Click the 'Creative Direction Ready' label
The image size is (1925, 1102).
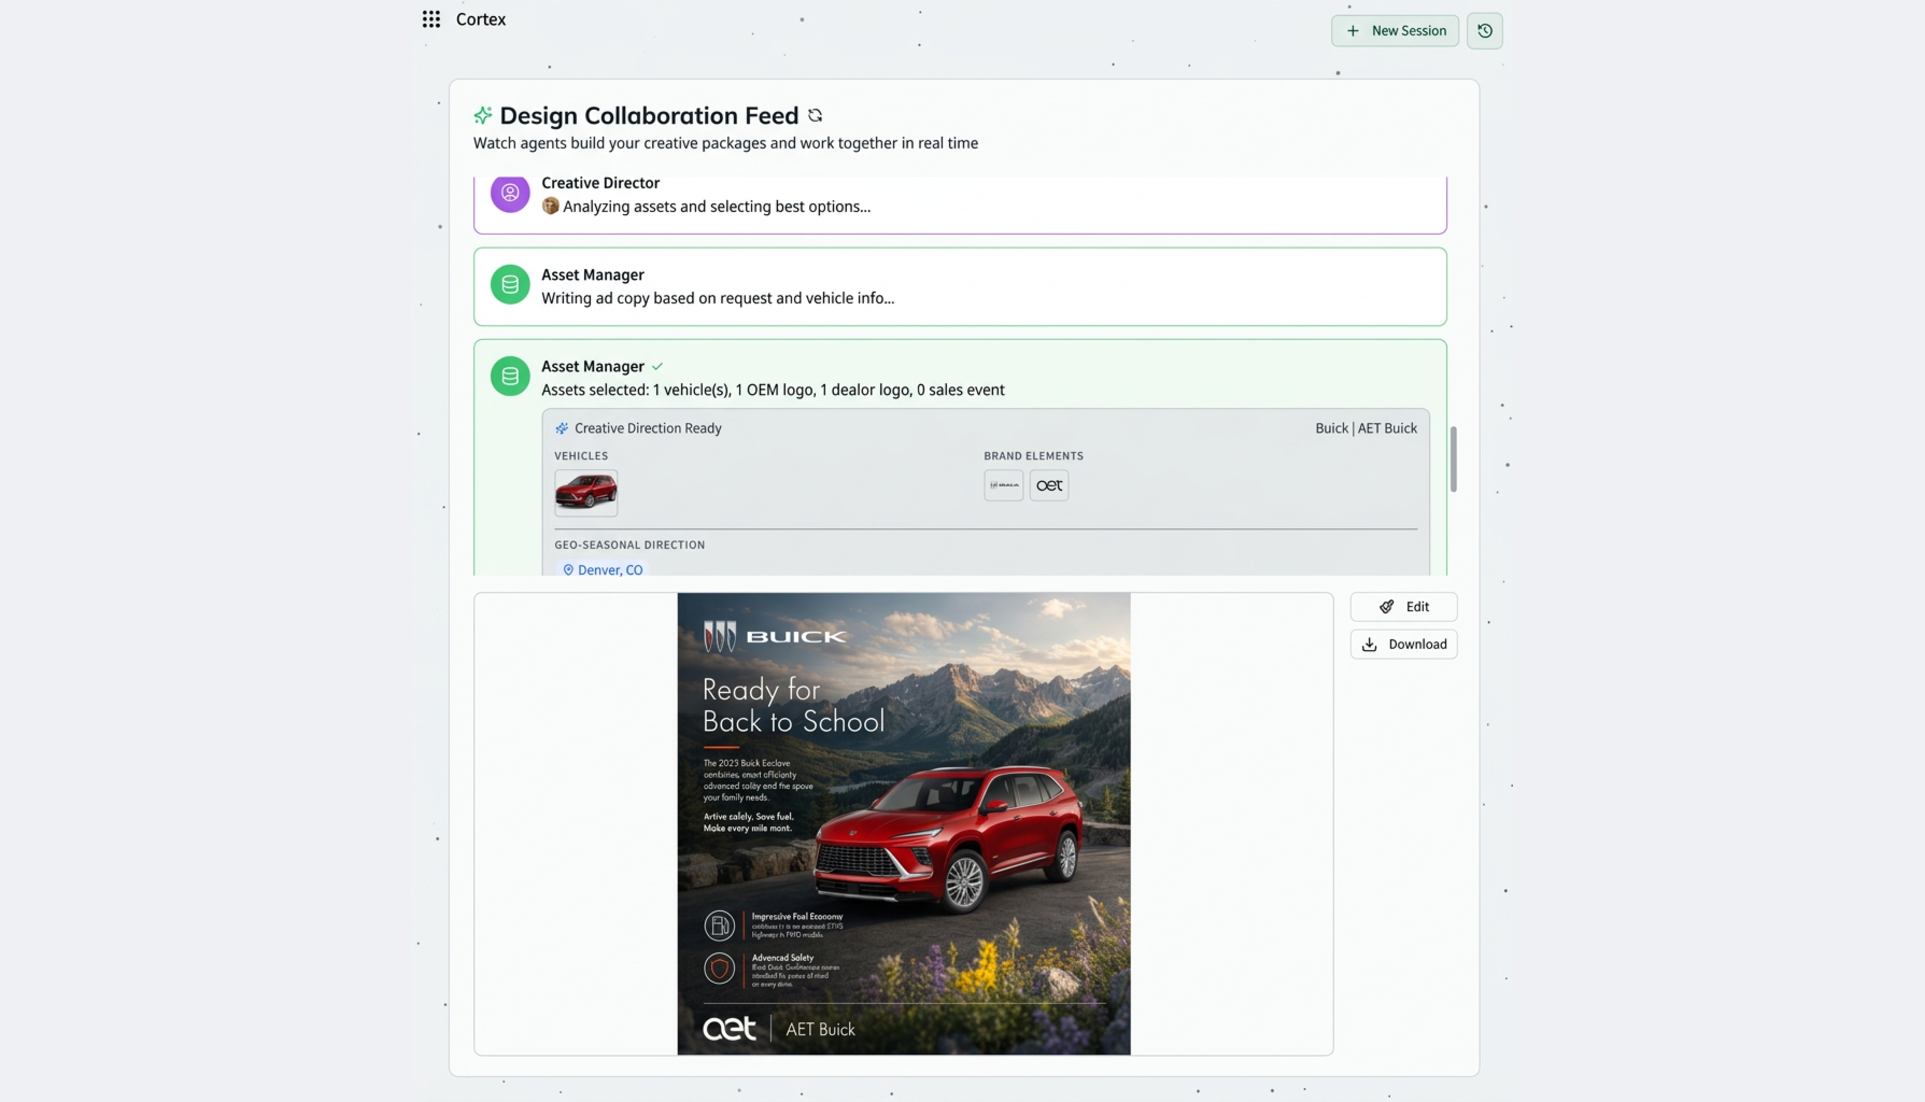pos(648,428)
